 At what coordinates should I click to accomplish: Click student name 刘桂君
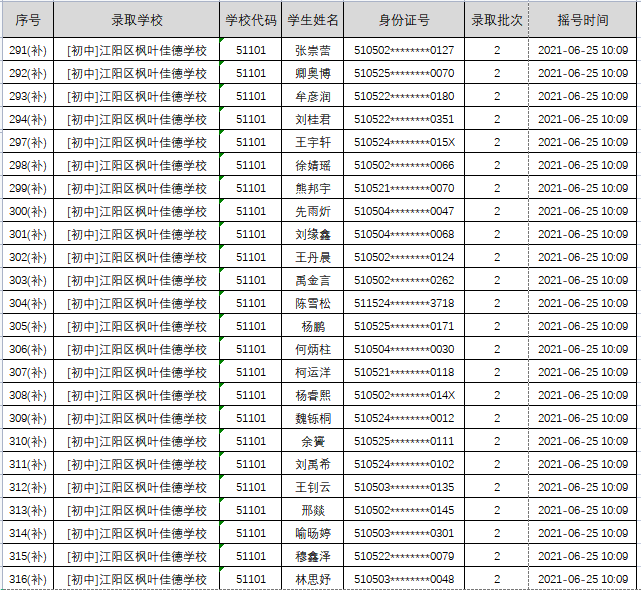313,119
